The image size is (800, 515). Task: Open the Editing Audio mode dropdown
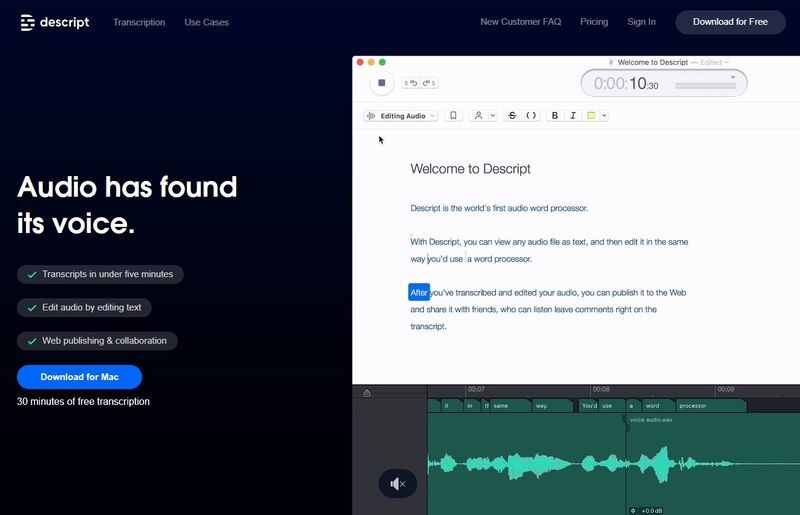(x=402, y=116)
